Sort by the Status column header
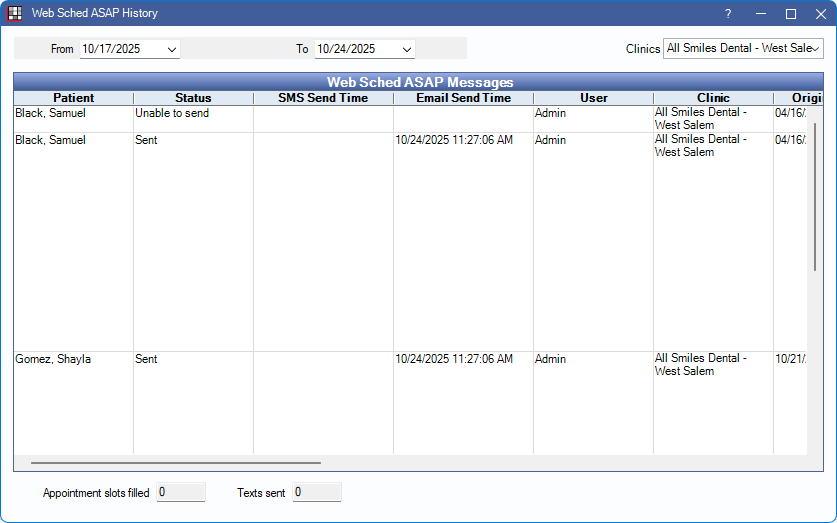The image size is (837, 523). point(193,98)
